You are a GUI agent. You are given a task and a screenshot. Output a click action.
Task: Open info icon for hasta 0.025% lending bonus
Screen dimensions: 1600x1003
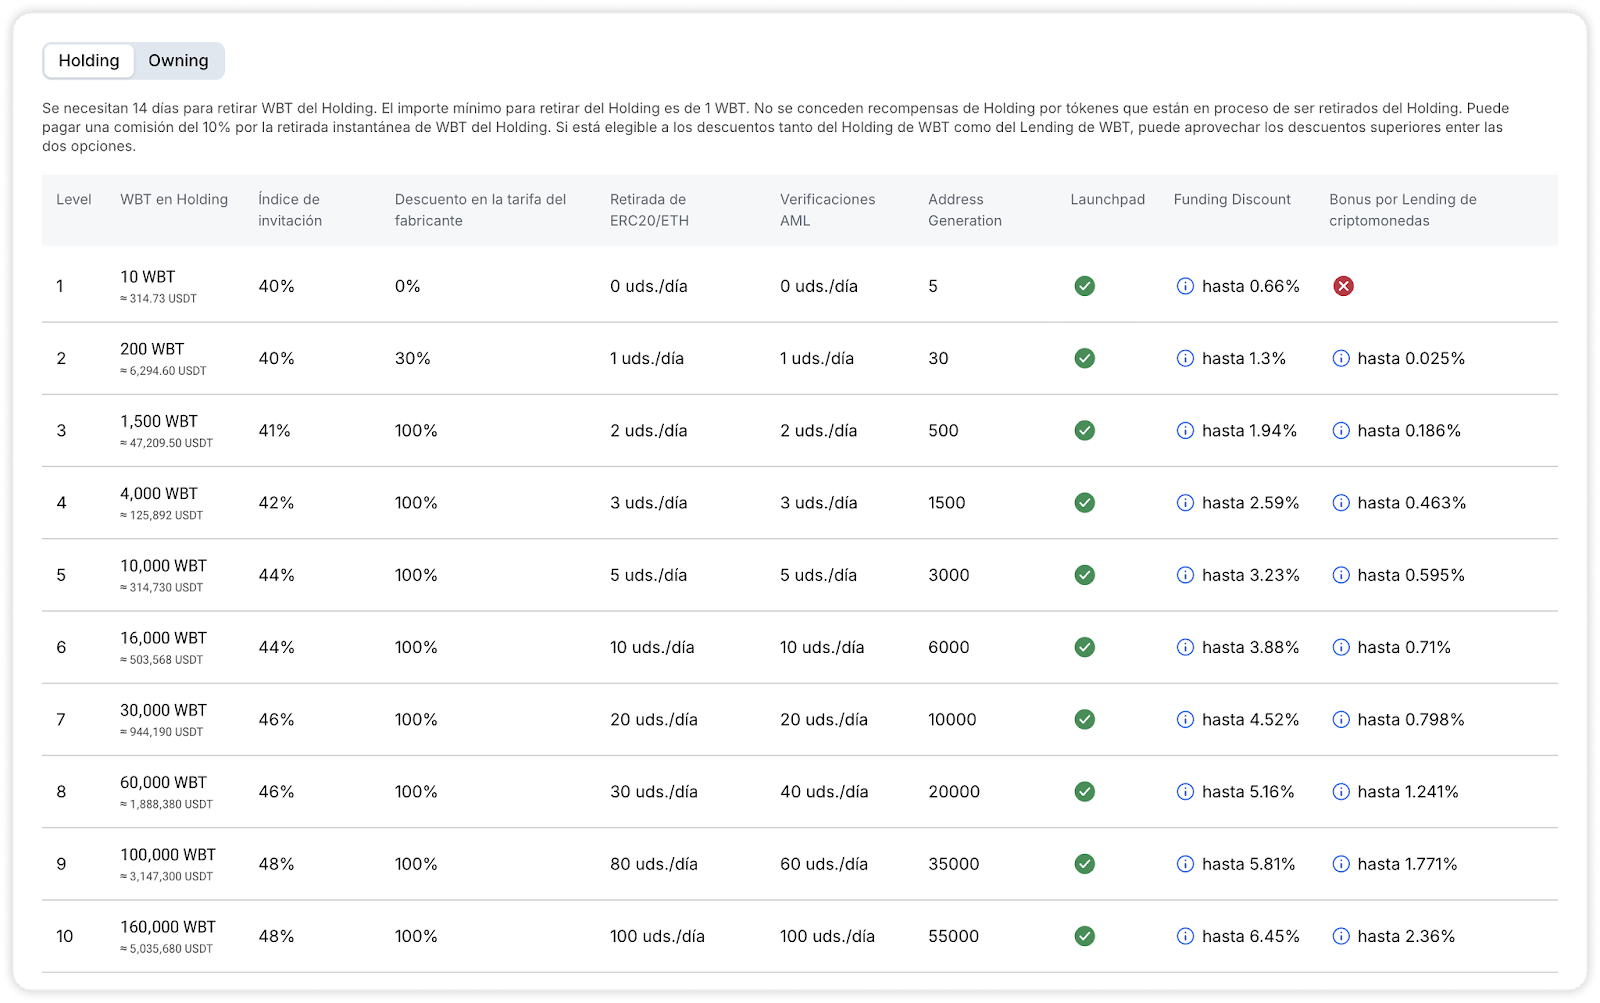tap(1341, 359)
